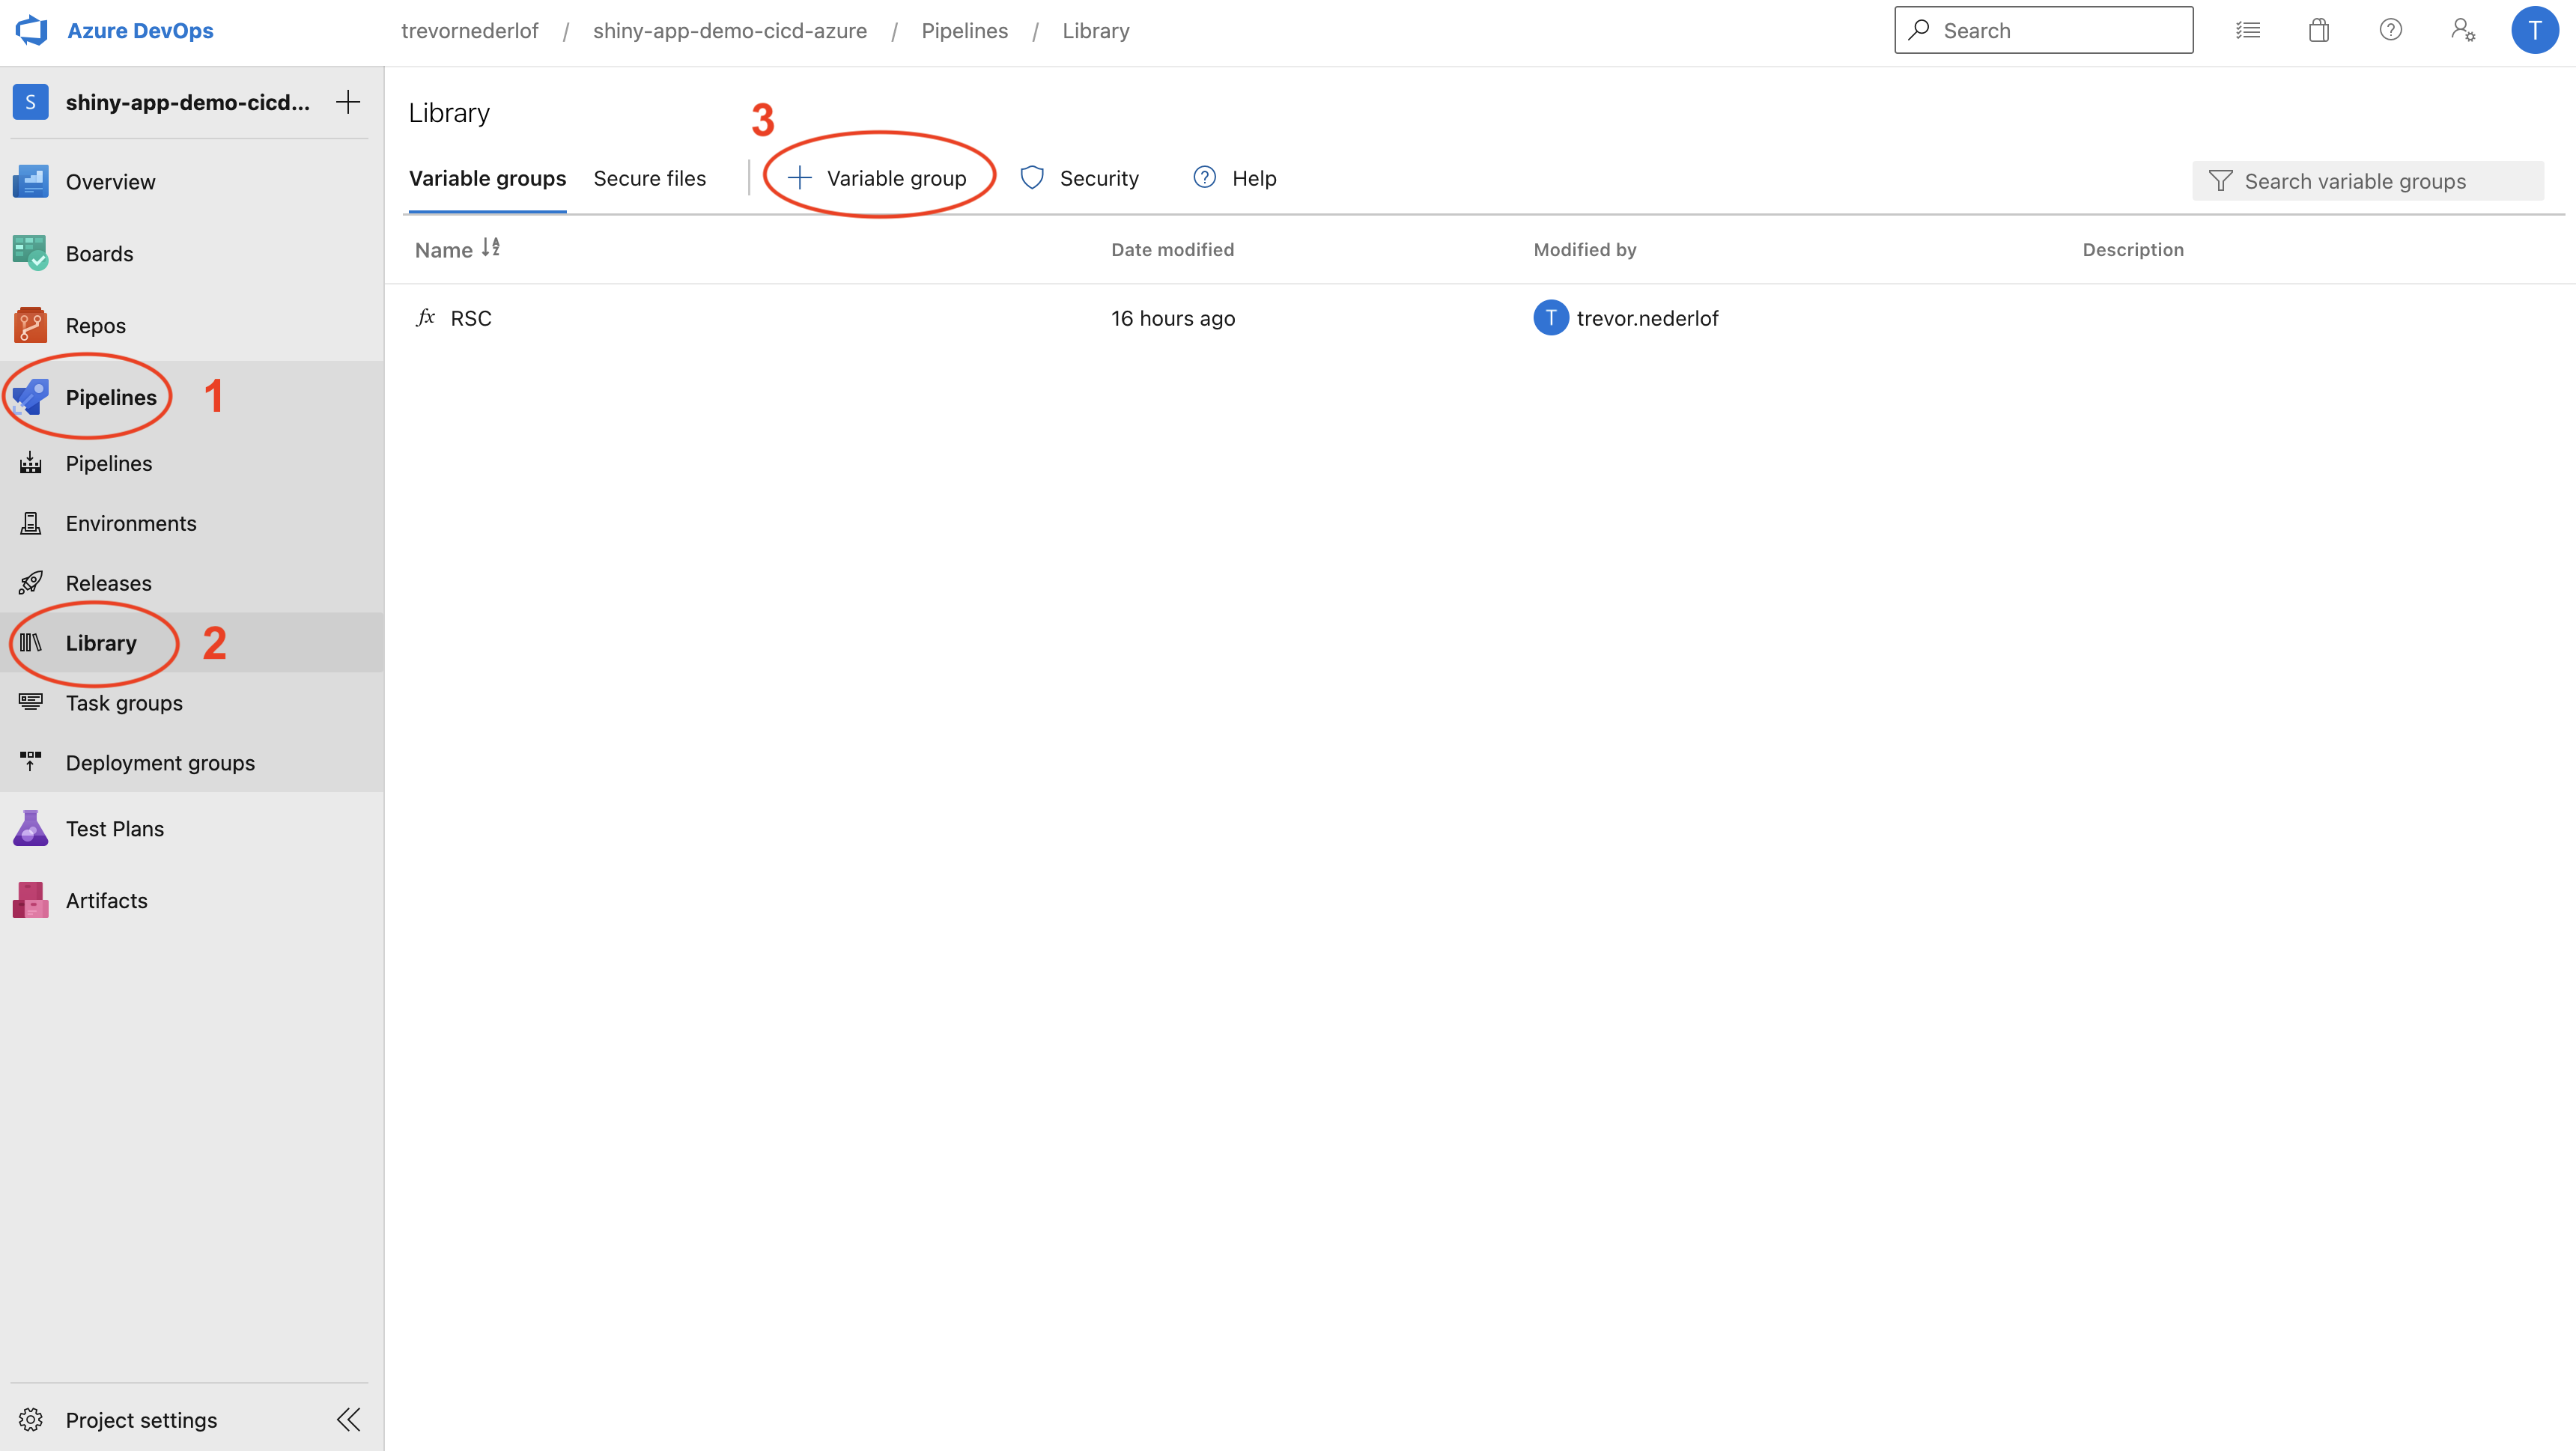
Task: Add a new Variable group
Action: point(877,179)
